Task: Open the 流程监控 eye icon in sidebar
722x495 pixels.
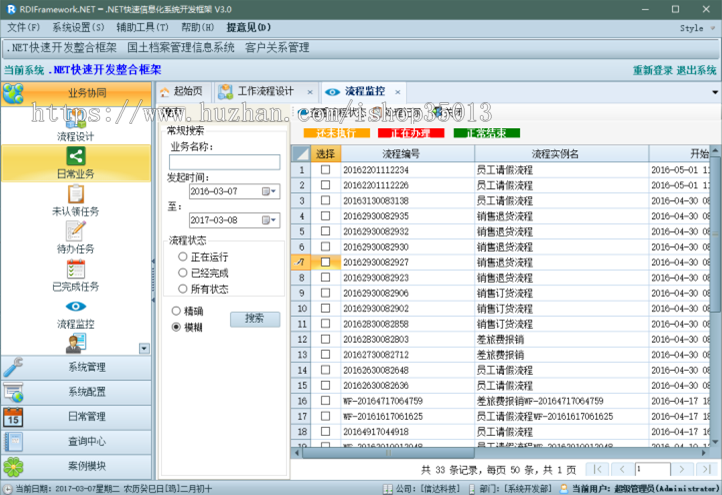Action: coord(76,306)
